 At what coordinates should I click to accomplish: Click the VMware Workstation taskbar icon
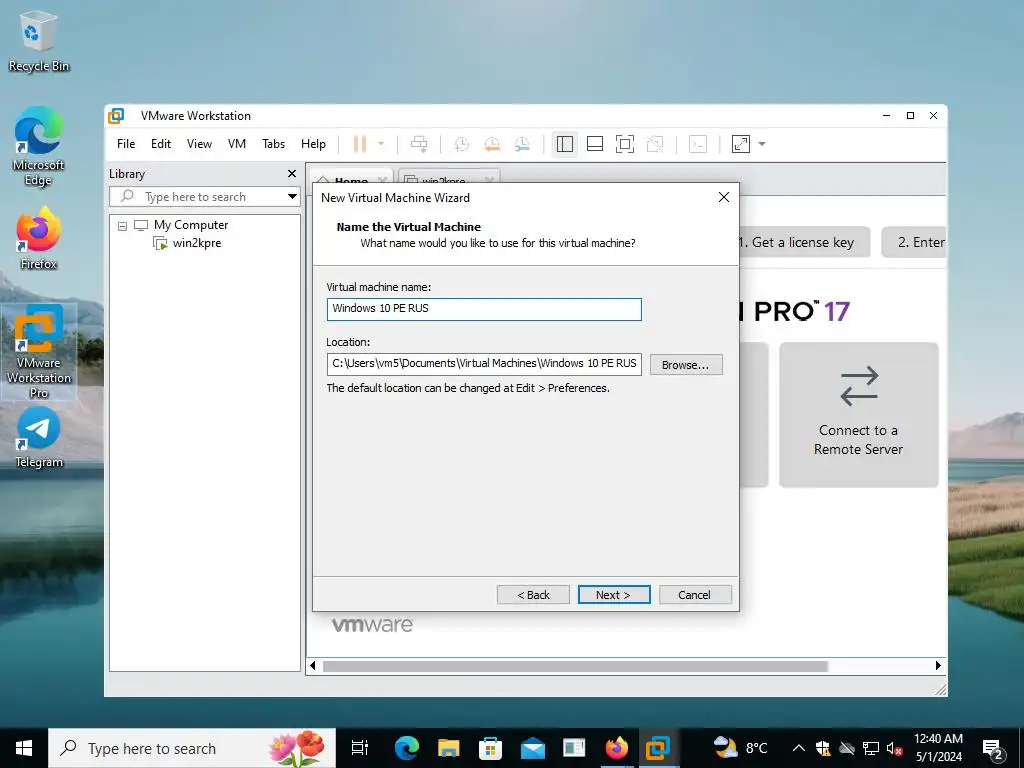point(658,748)
